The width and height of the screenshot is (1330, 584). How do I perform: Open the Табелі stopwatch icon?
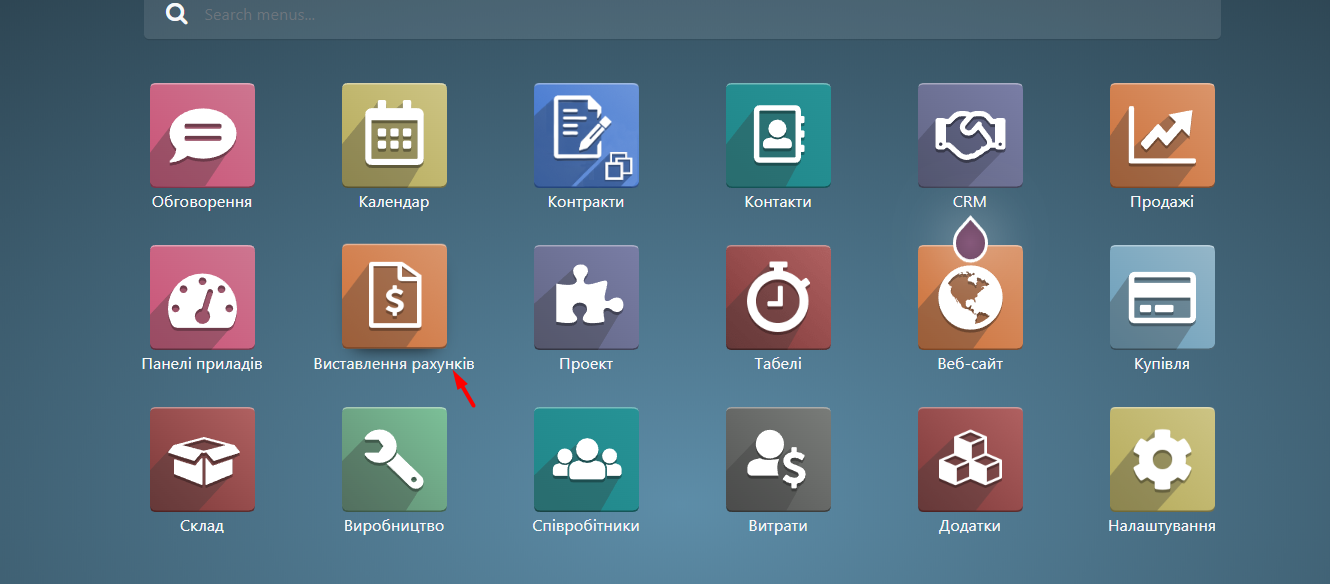coord(778,297)
